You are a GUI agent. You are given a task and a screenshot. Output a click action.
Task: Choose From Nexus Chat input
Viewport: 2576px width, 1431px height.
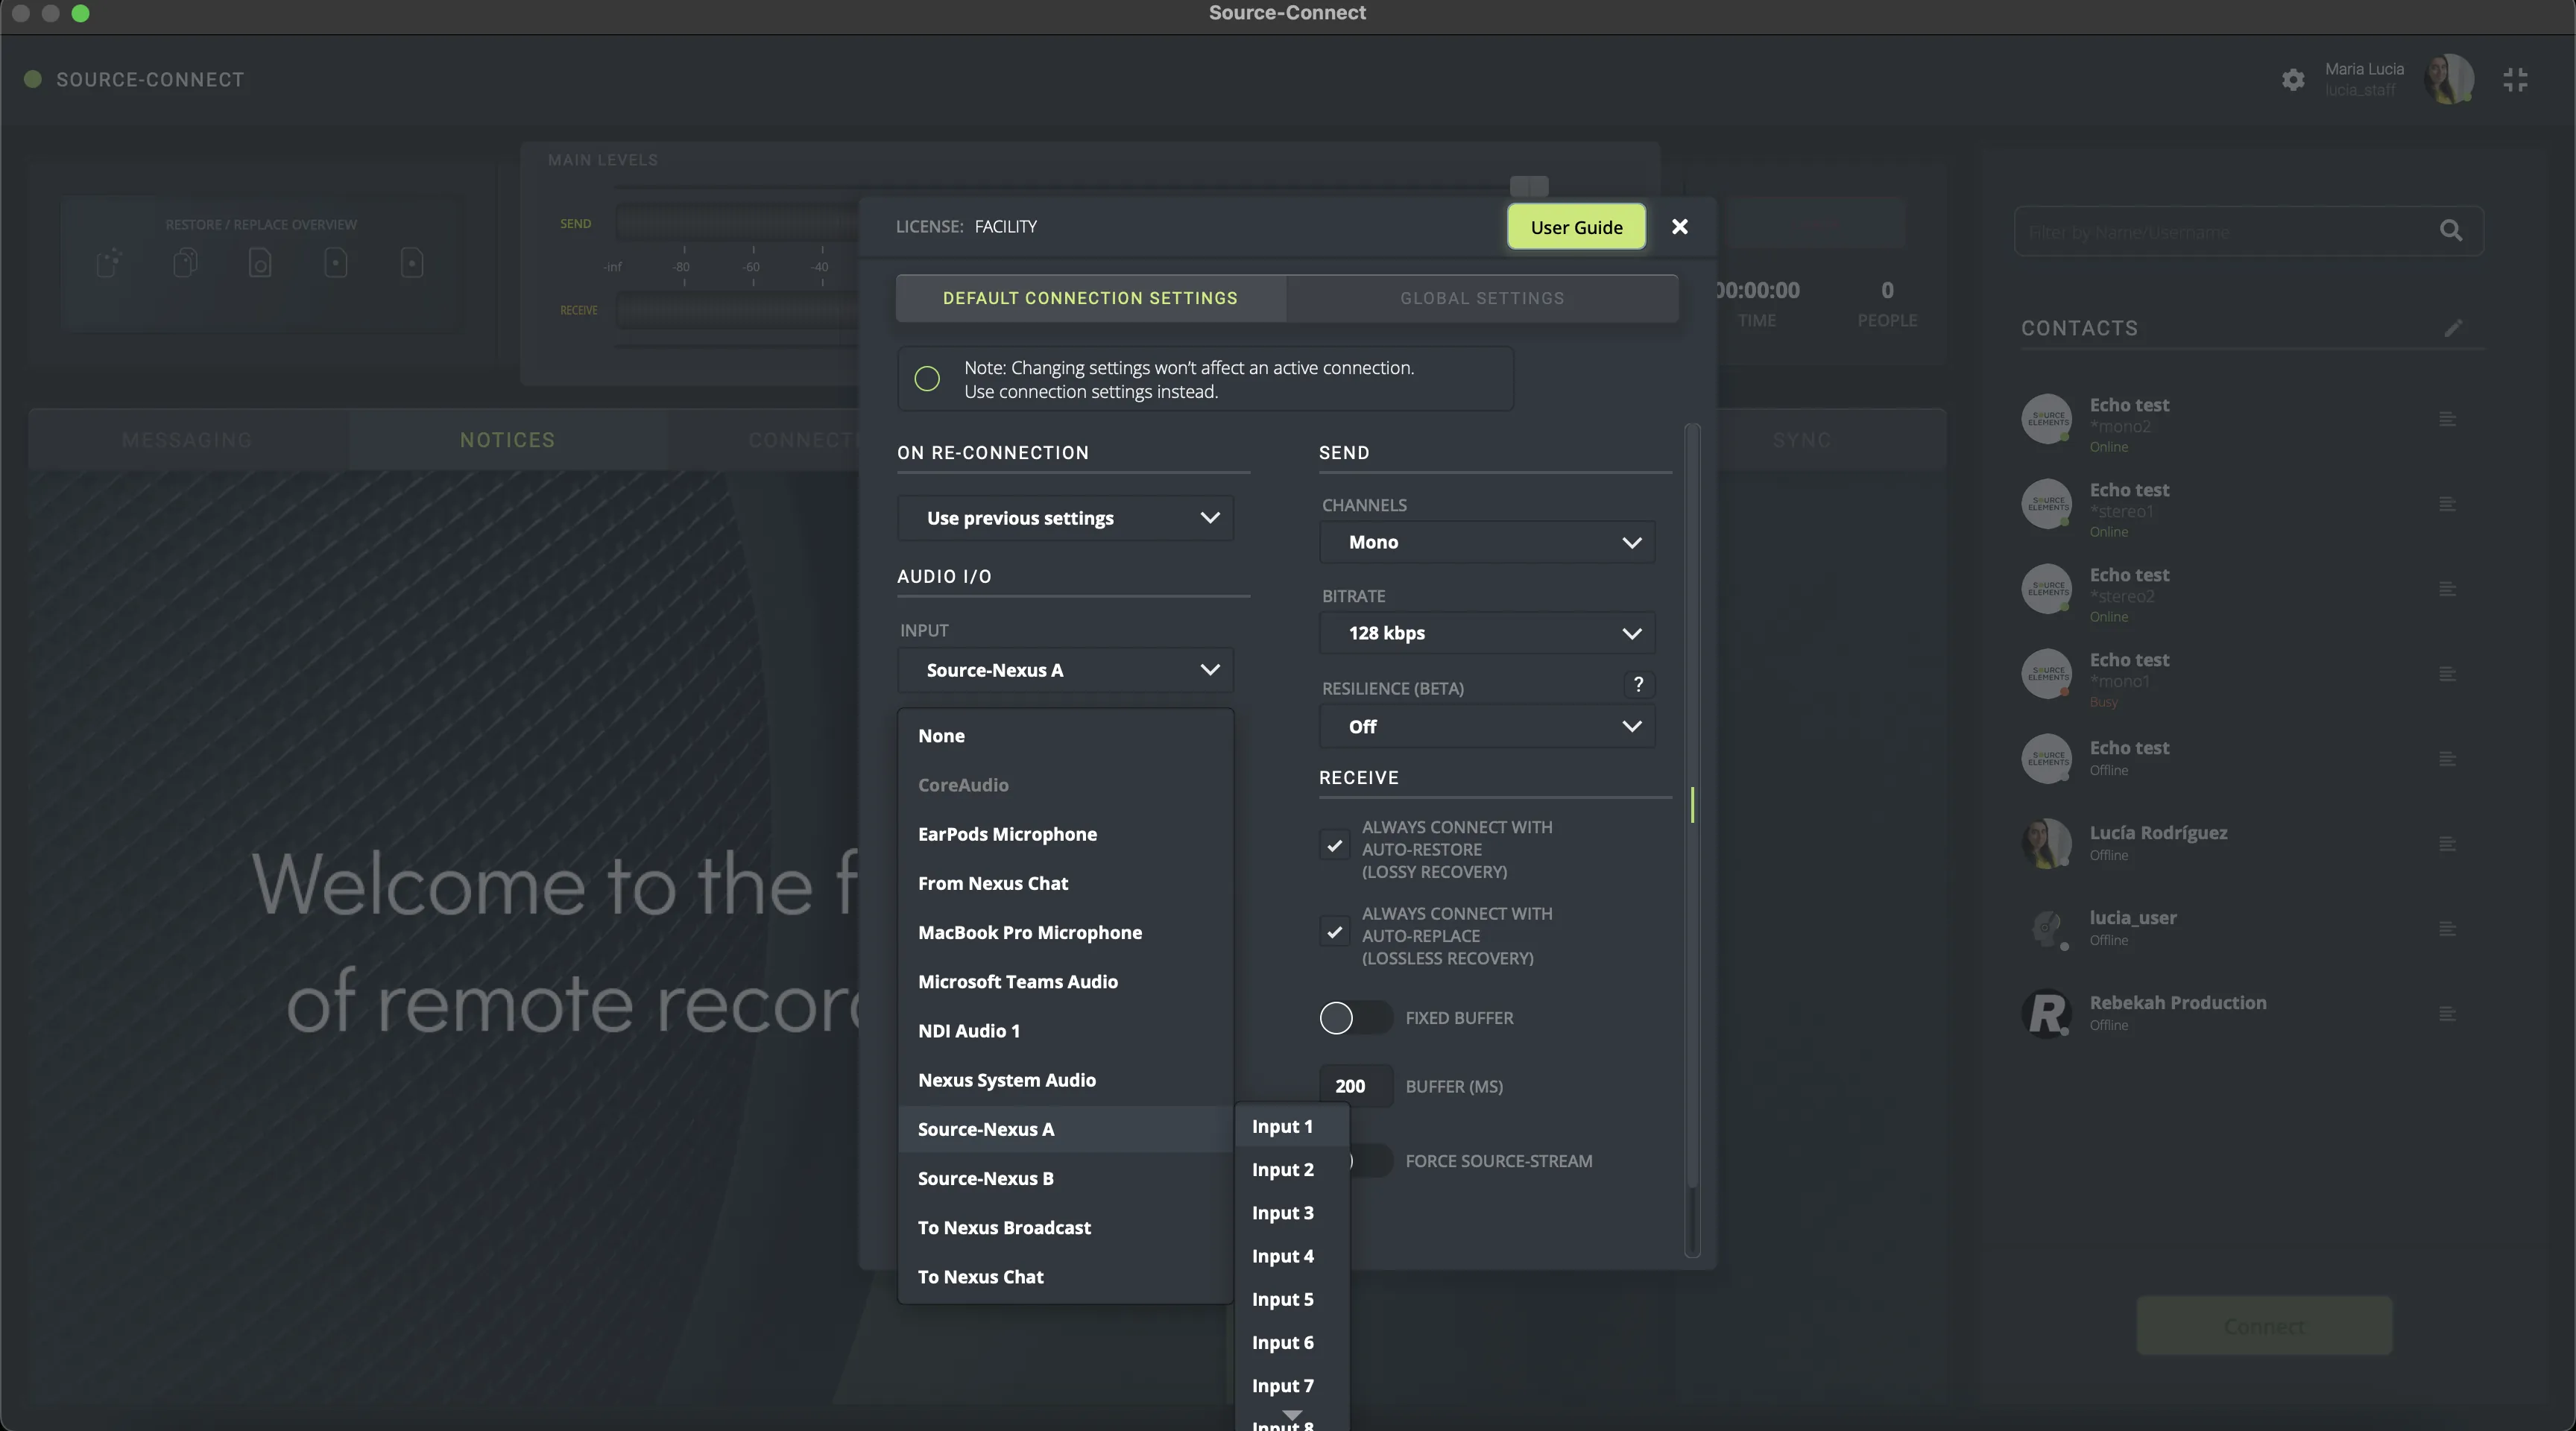click(1066, 883)
